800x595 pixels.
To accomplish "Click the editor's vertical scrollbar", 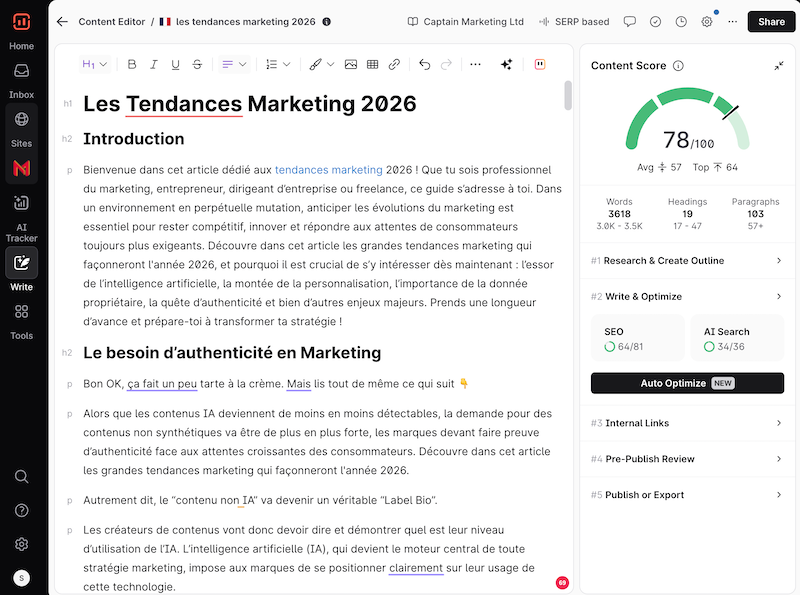I will click(568, 95).
